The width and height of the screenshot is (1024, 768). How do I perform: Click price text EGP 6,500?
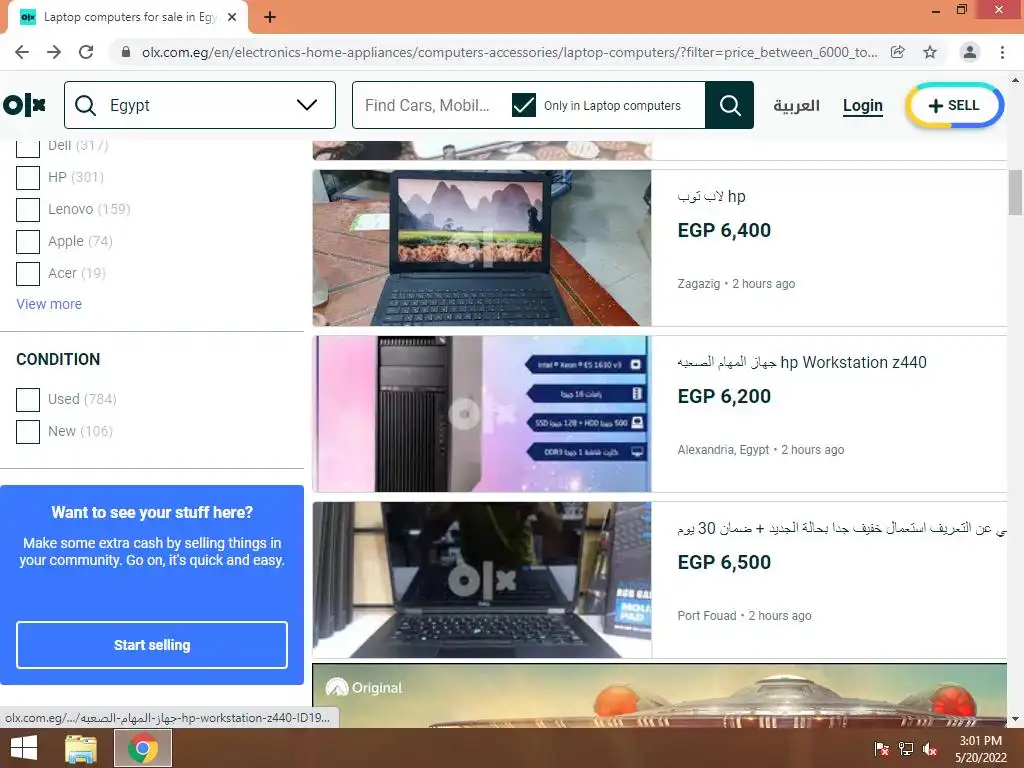pos(724,562)
